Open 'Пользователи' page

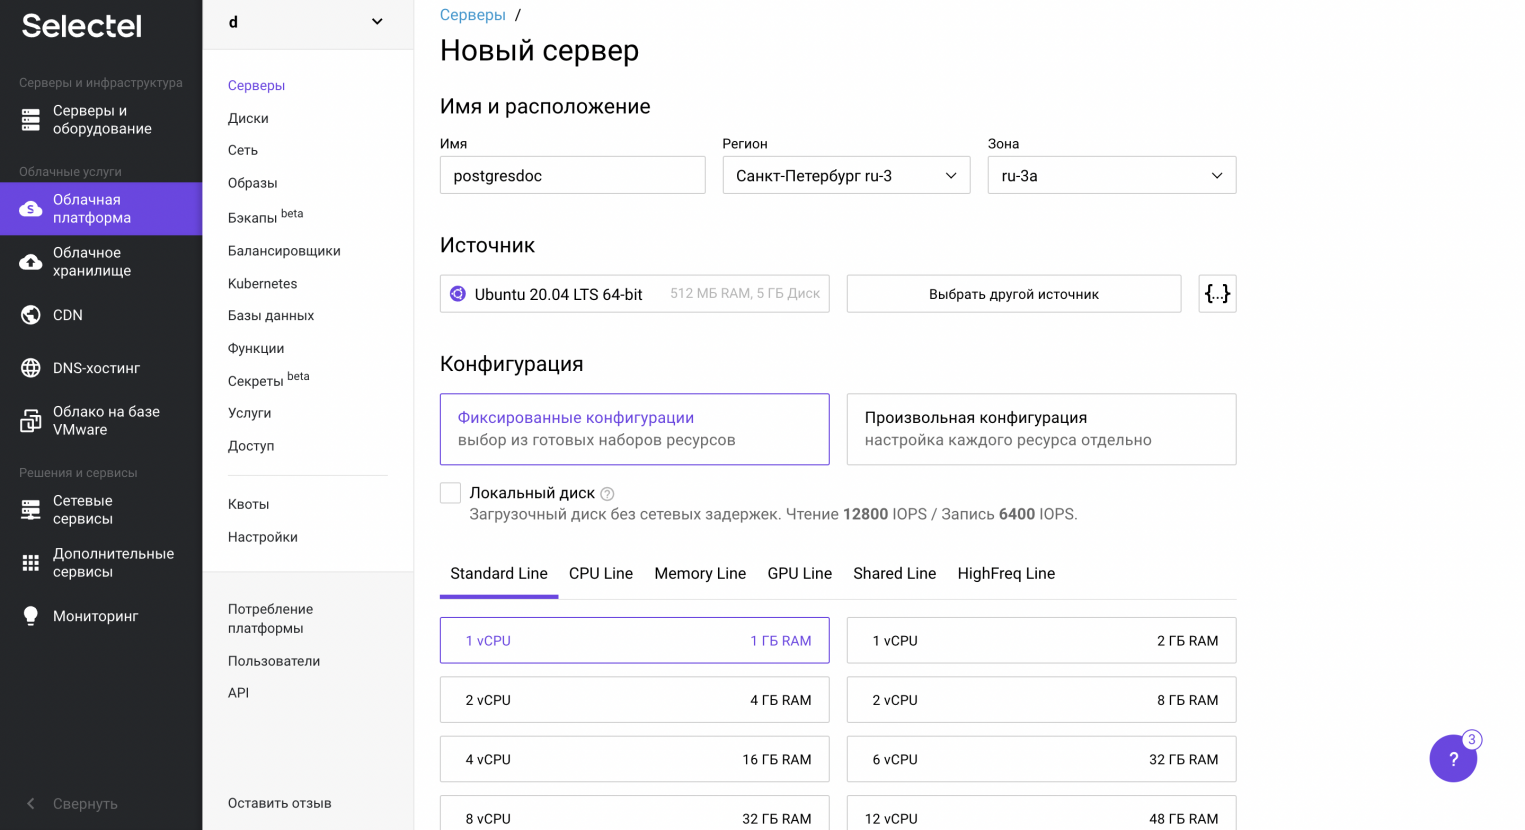[274, 661]
